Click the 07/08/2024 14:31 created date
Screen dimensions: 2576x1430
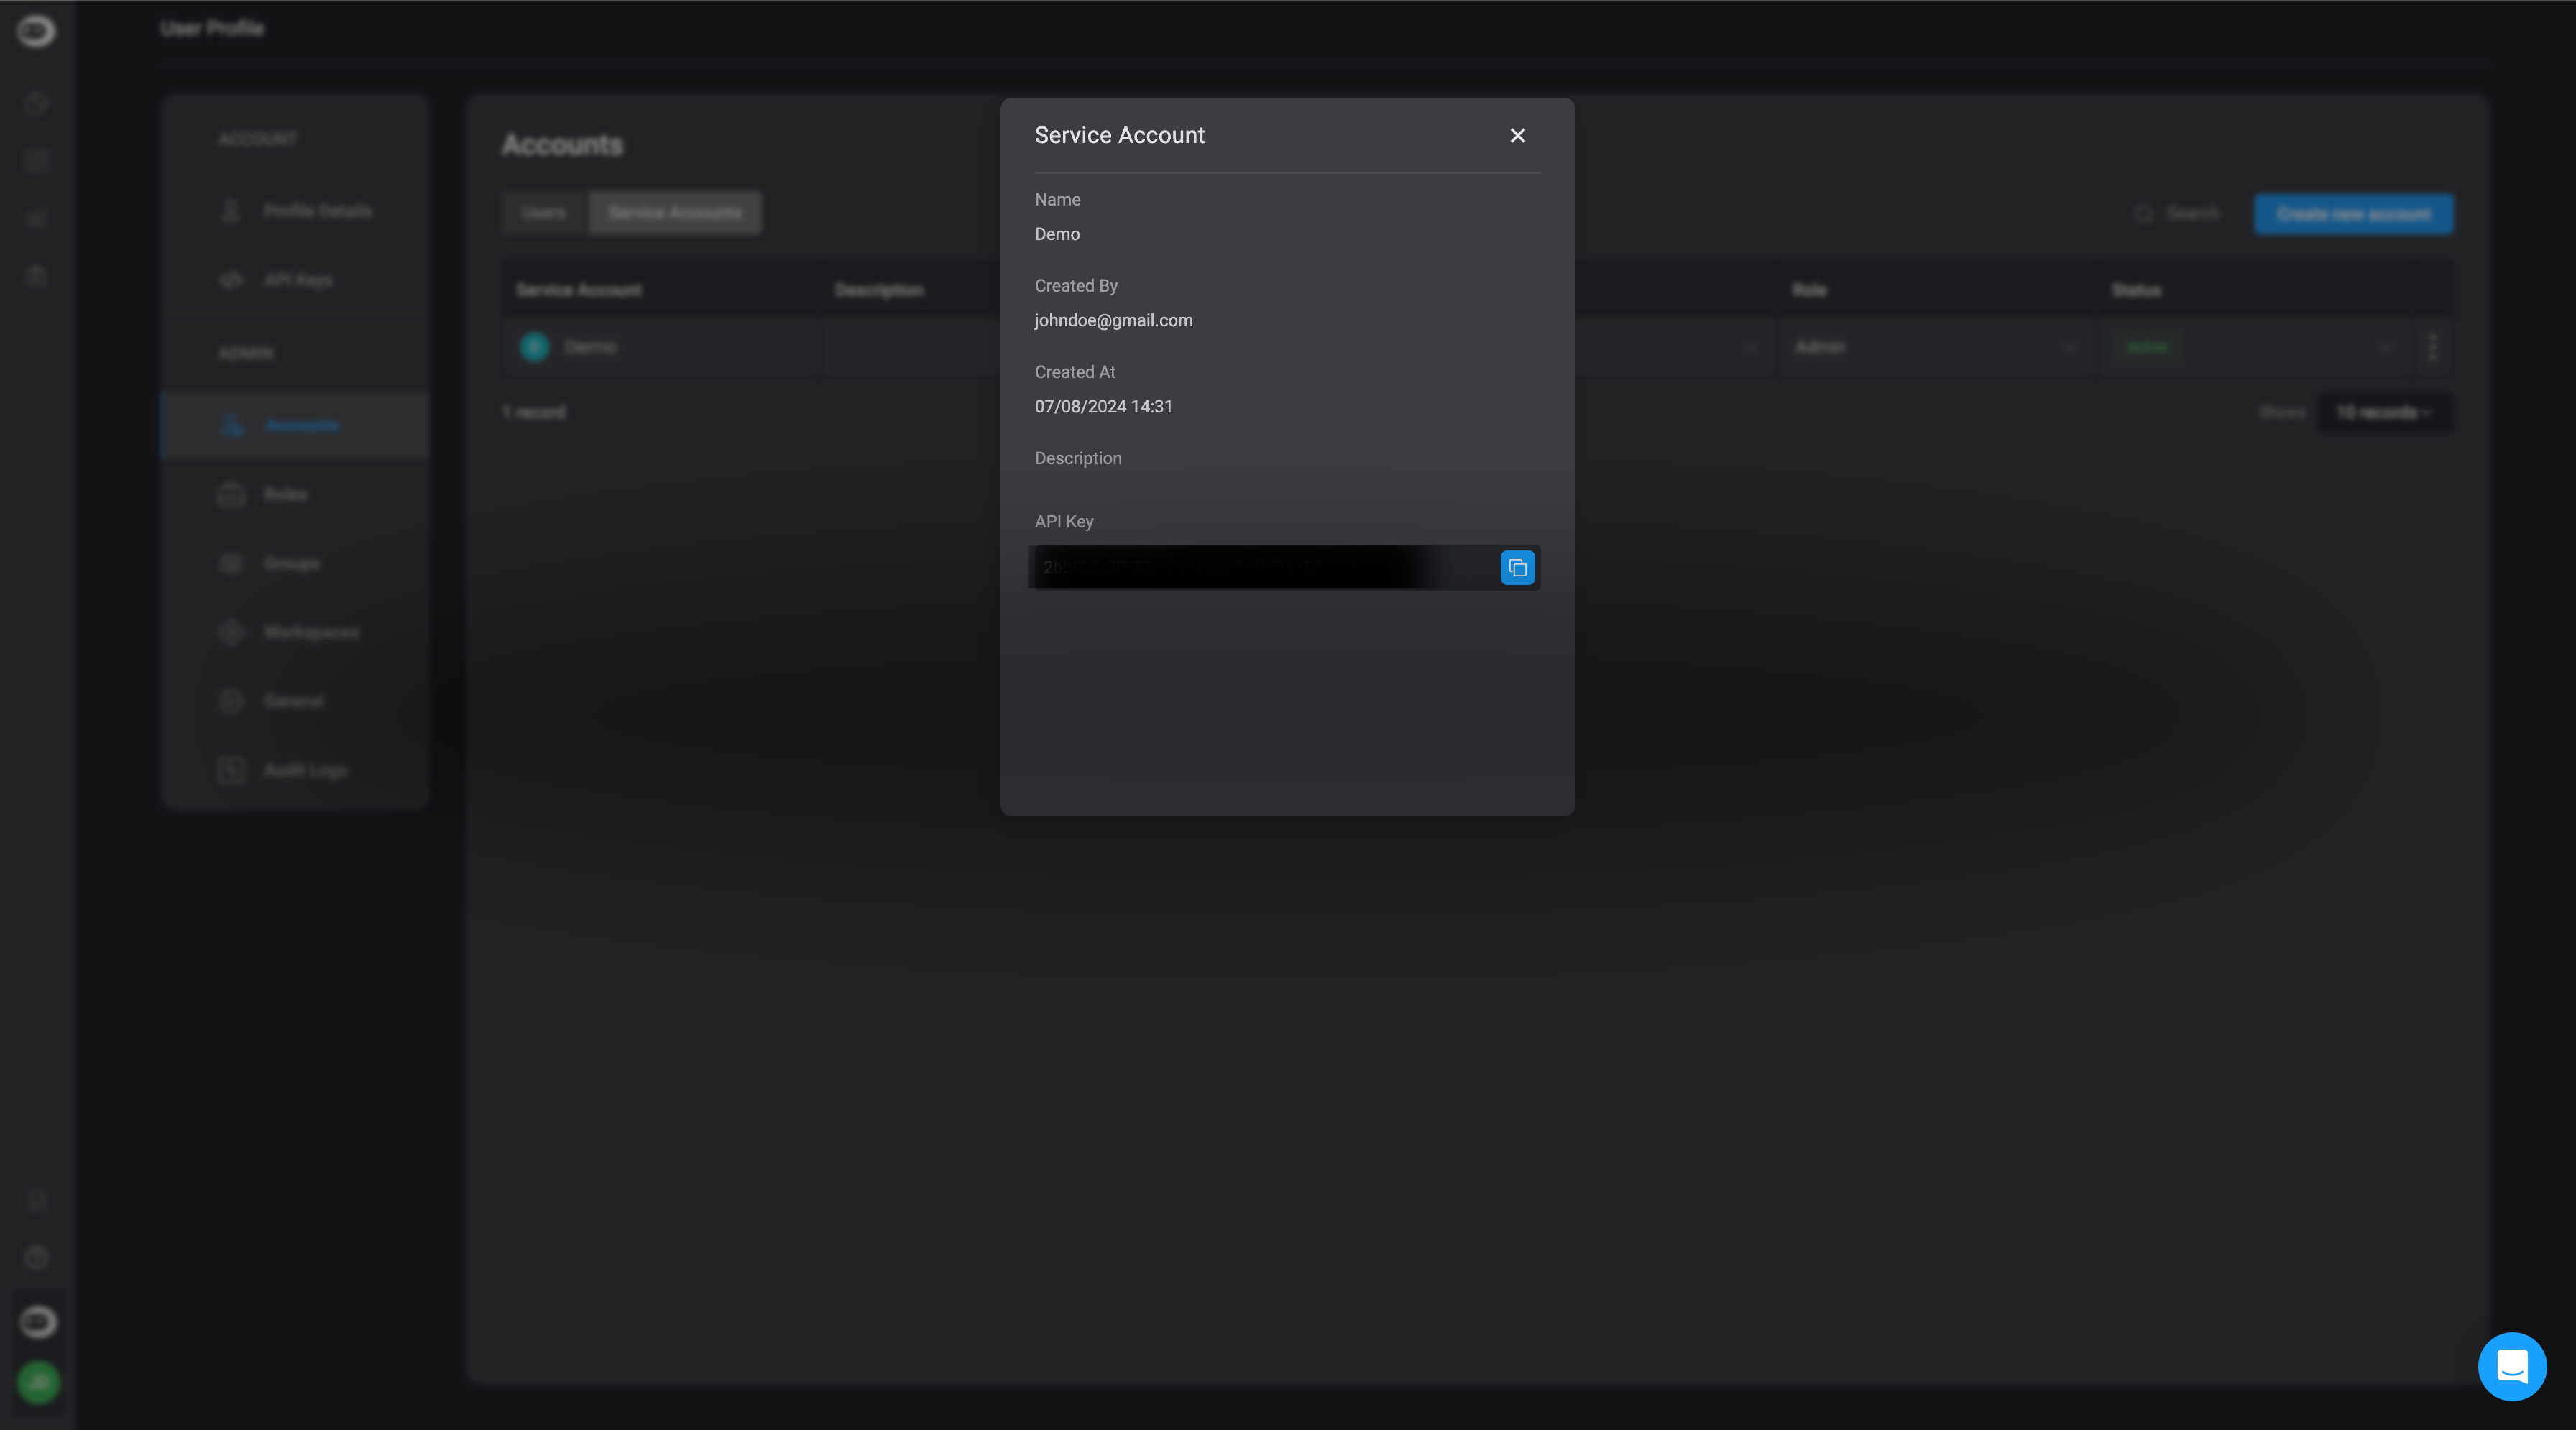pos(1103,406)
